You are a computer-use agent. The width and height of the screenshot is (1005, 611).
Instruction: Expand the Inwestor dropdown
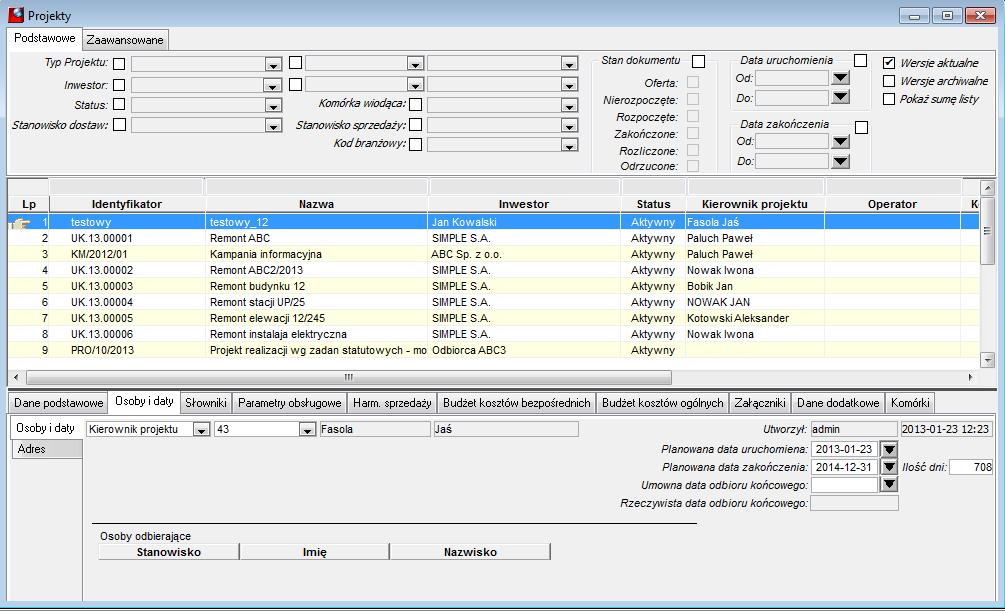(x=272, y=85)
